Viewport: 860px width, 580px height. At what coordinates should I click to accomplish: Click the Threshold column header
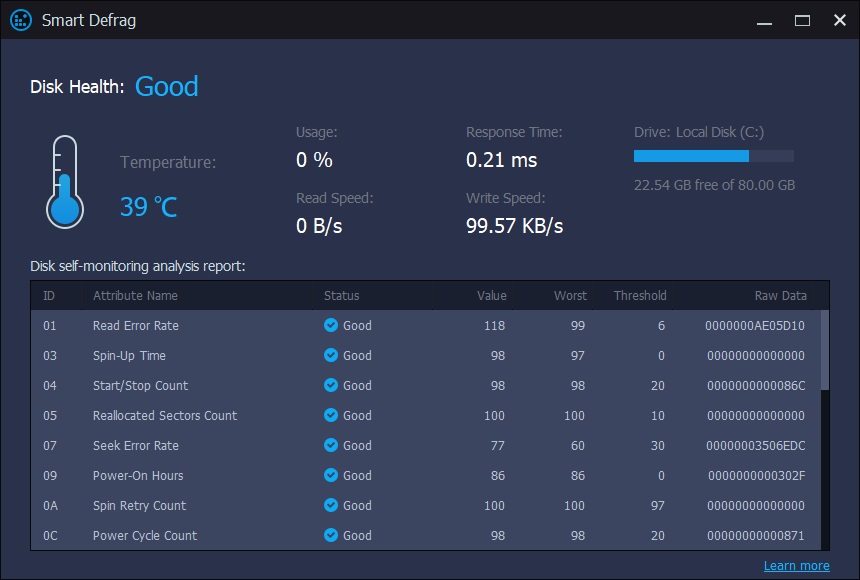(x=640, y=295)
